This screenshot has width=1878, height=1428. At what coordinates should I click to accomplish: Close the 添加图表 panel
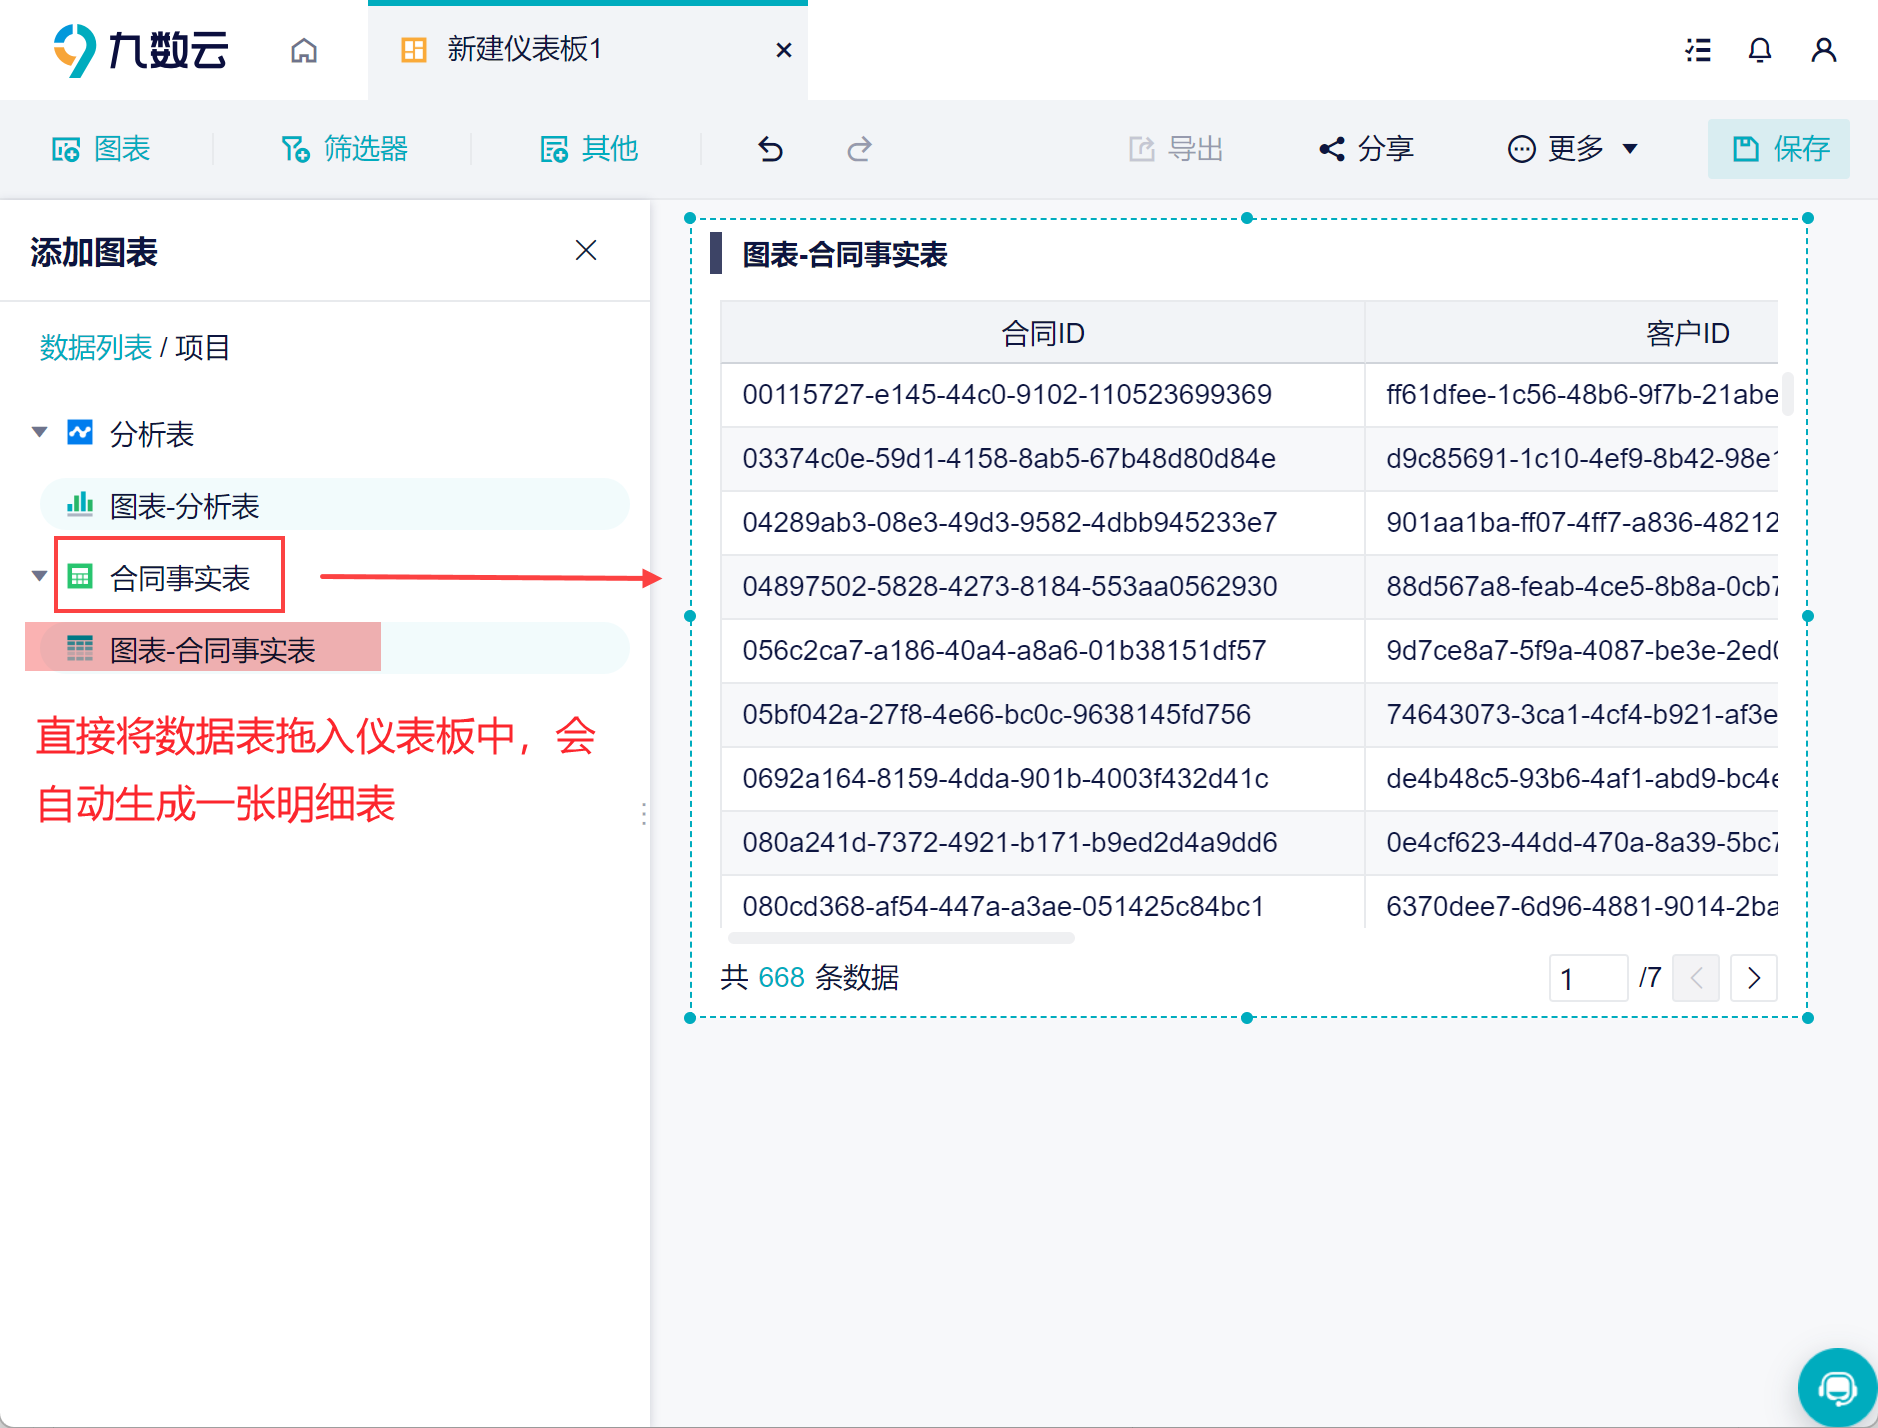[x=586, y=250]
